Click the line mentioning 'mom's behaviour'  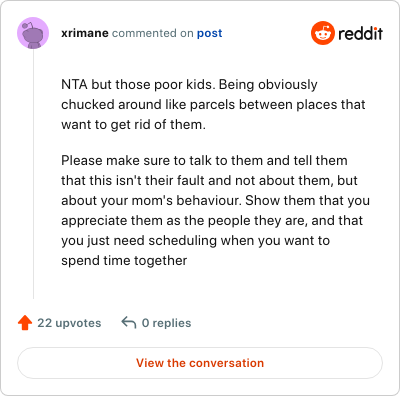[215, 201]
